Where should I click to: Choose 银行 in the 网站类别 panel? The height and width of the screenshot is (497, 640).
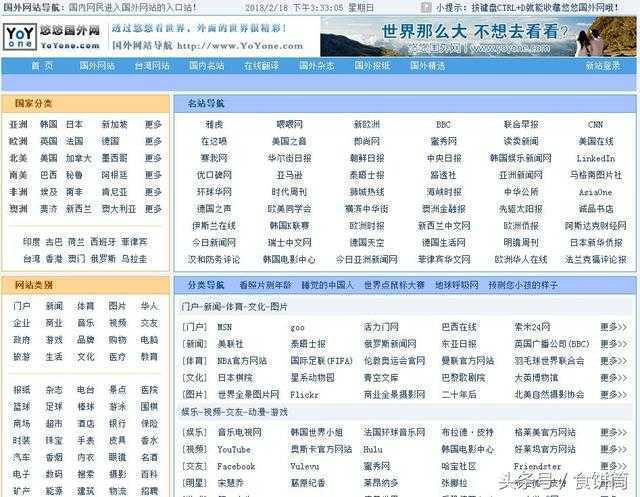[x=118, y=424]
